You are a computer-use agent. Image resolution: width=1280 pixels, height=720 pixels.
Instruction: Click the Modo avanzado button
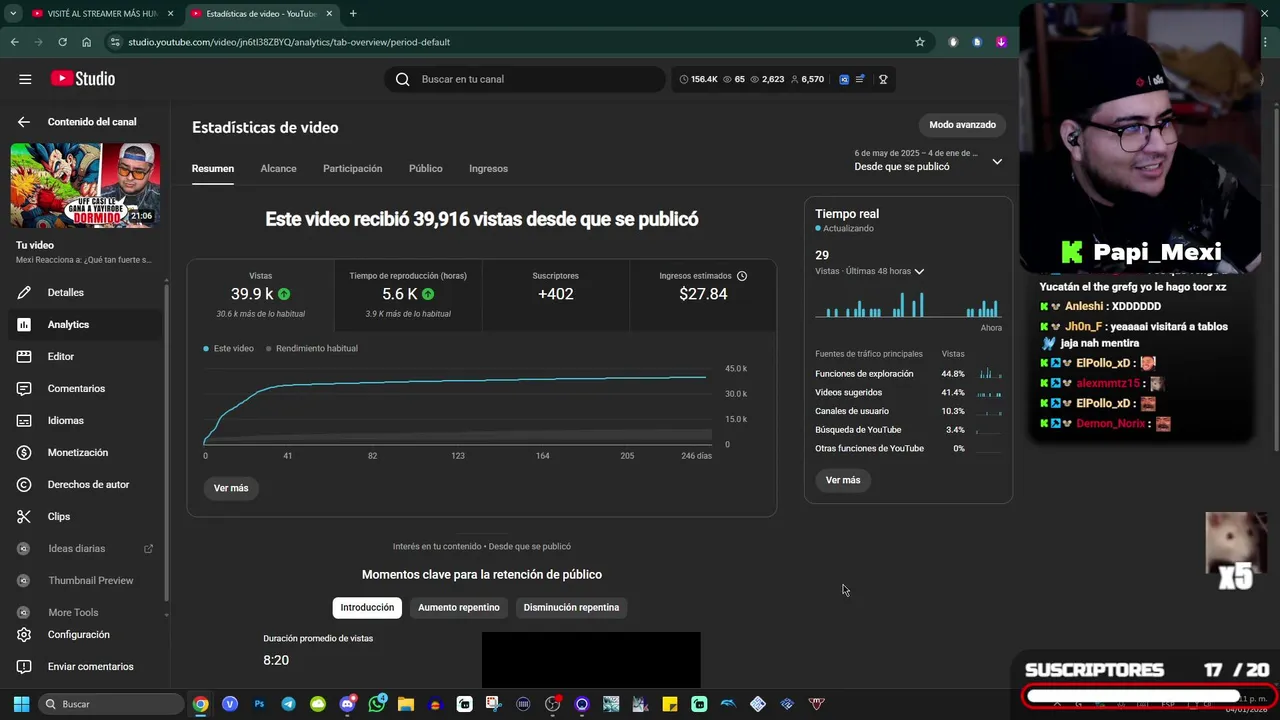pos(962,125)
